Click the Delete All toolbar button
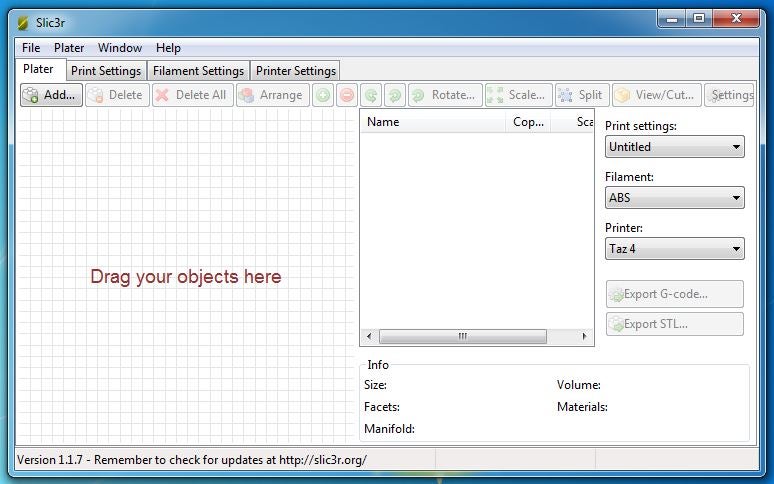 coord(192,95)
